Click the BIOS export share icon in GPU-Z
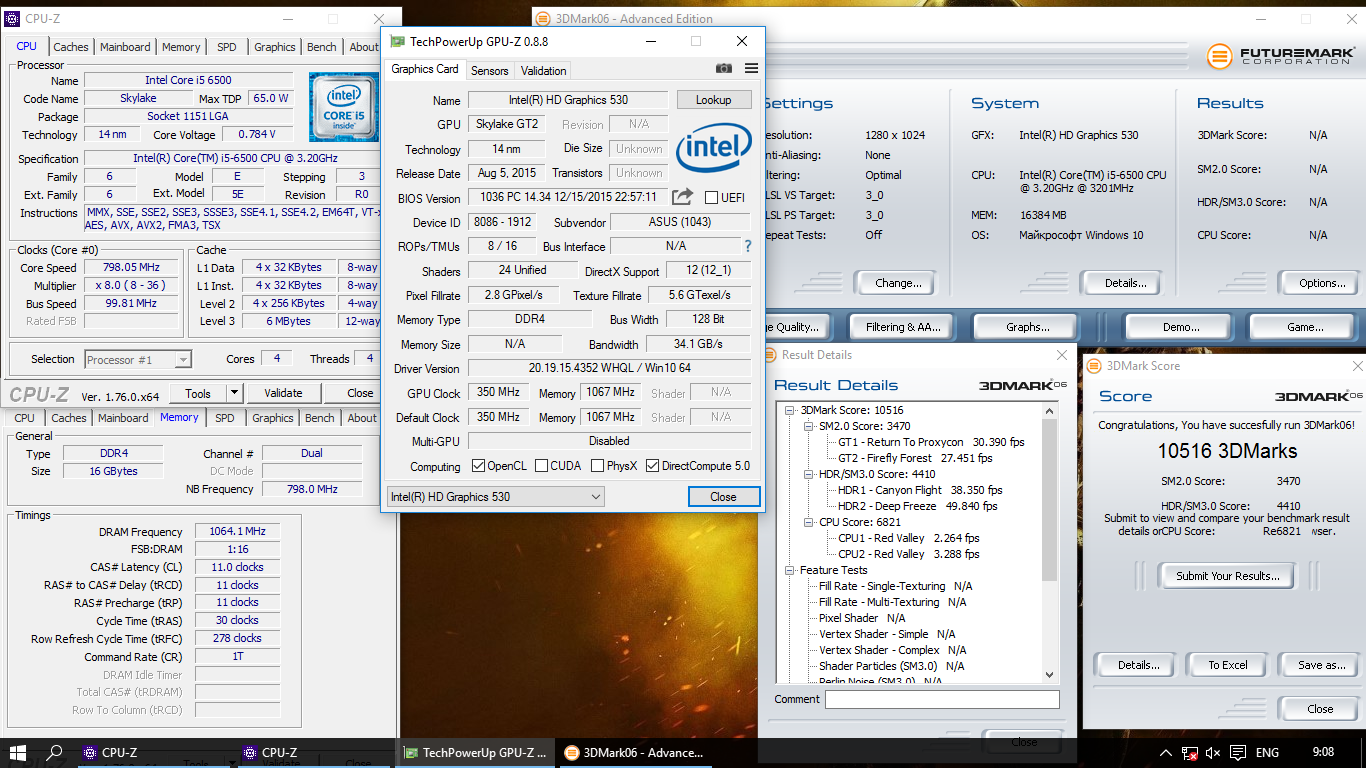Screen dimensions: 1366x768 pos(683,197)
